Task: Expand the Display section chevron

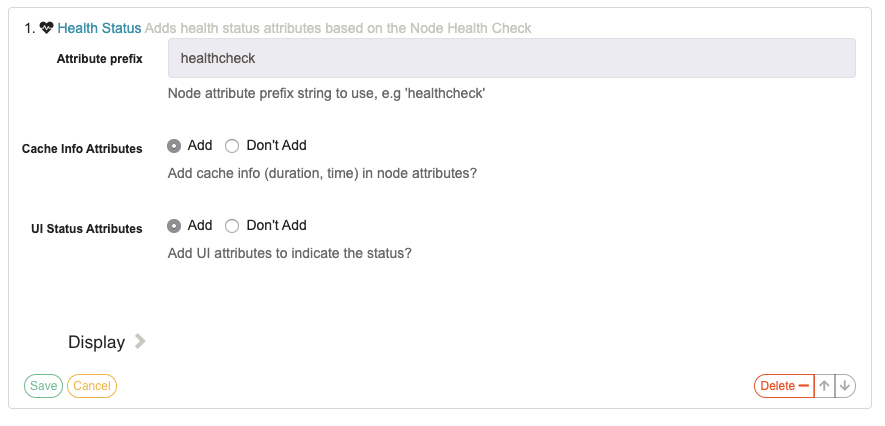Action: [x=140, y=341]
